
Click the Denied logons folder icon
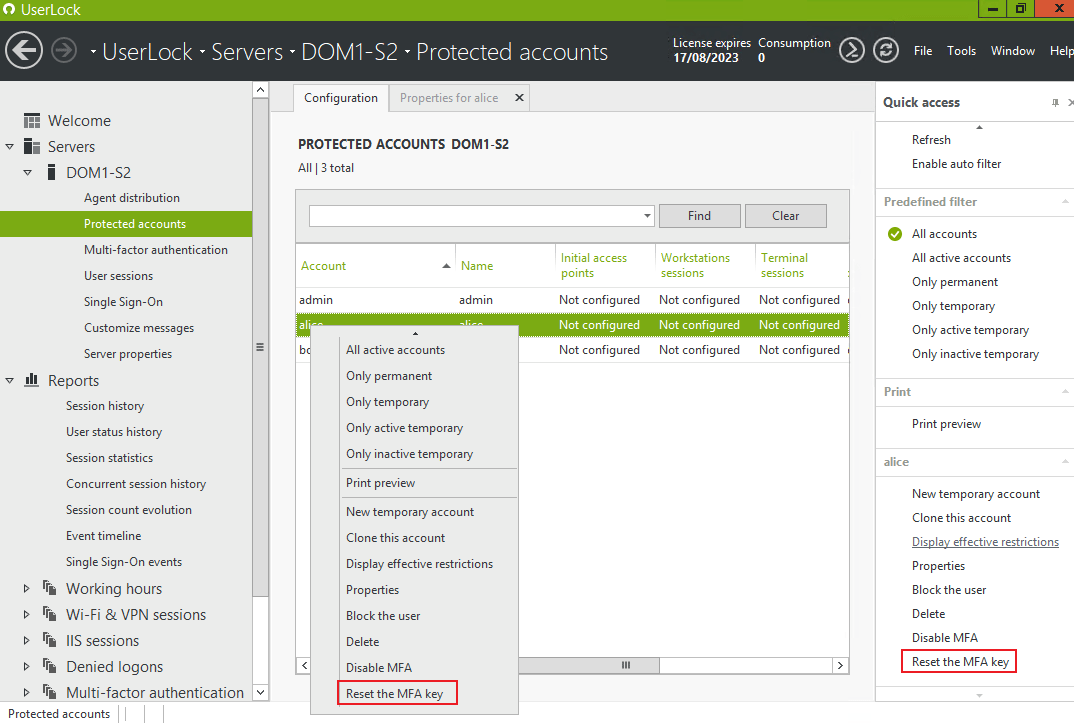[50, 666]
